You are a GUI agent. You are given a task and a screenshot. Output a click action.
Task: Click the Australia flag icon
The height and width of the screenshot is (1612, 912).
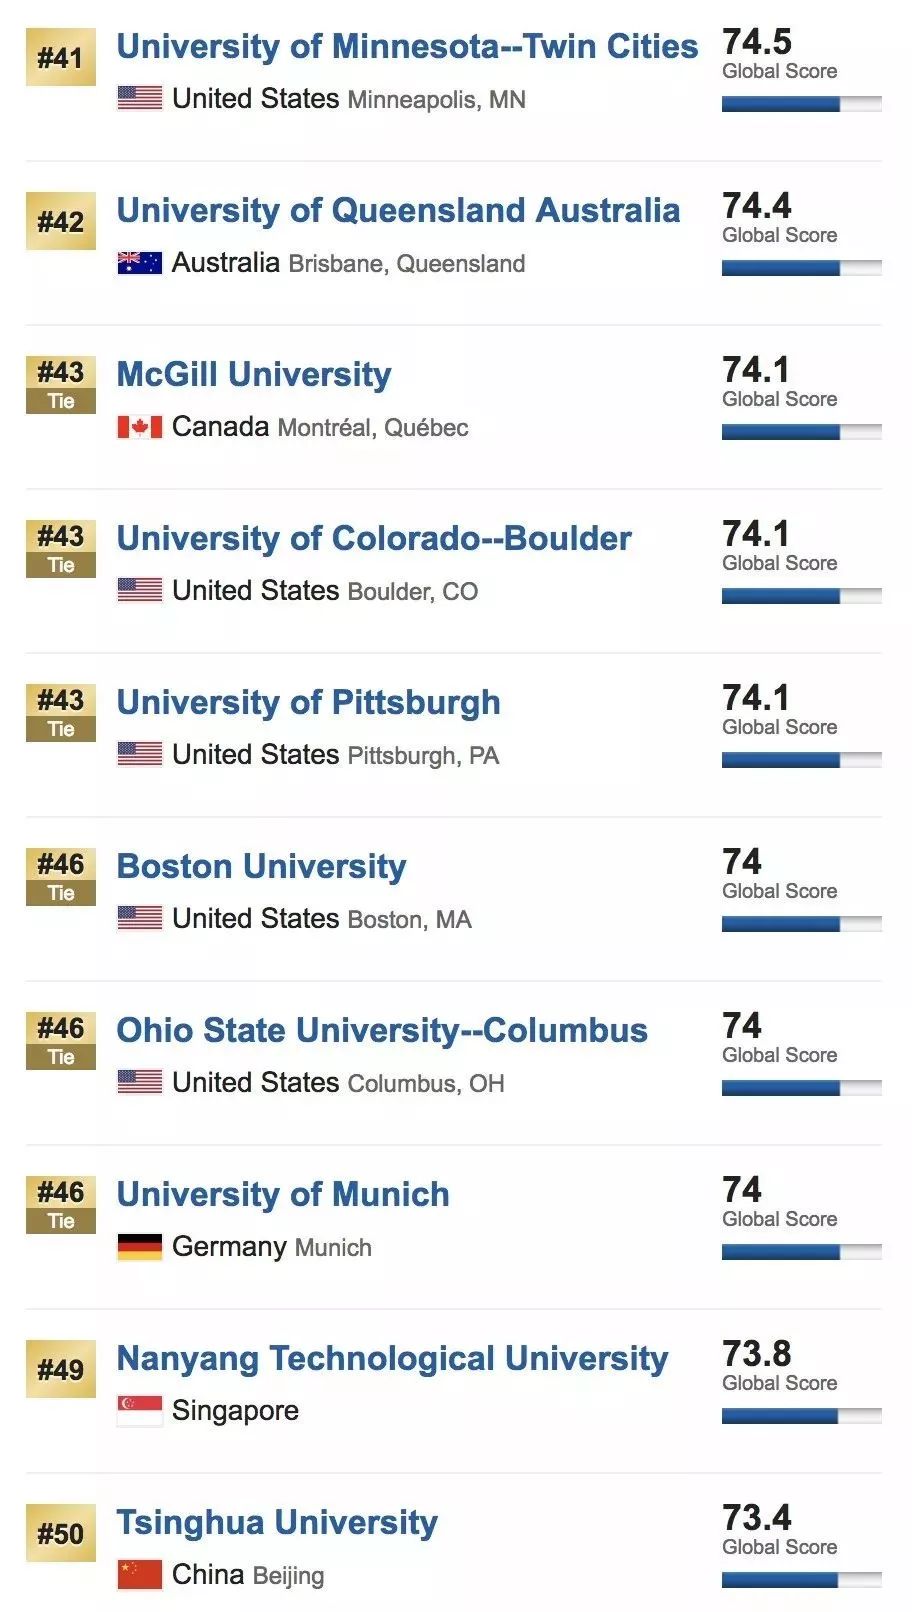140,263
